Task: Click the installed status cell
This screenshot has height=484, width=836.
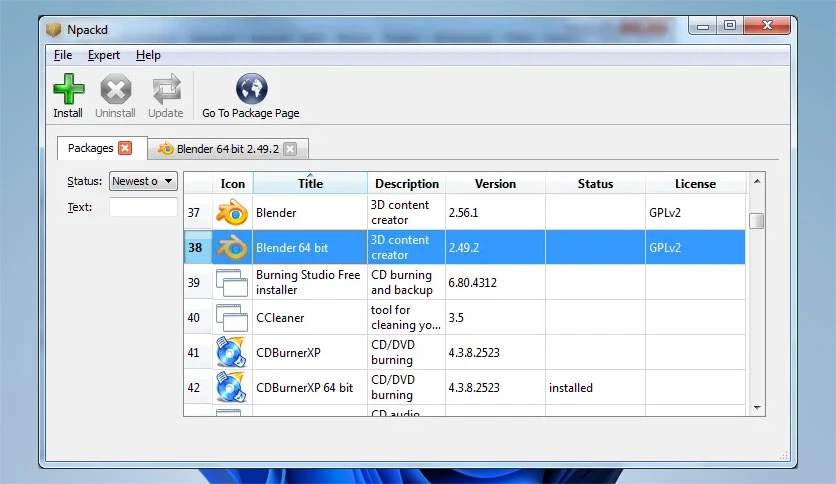Action: click(x=596, y=388)
